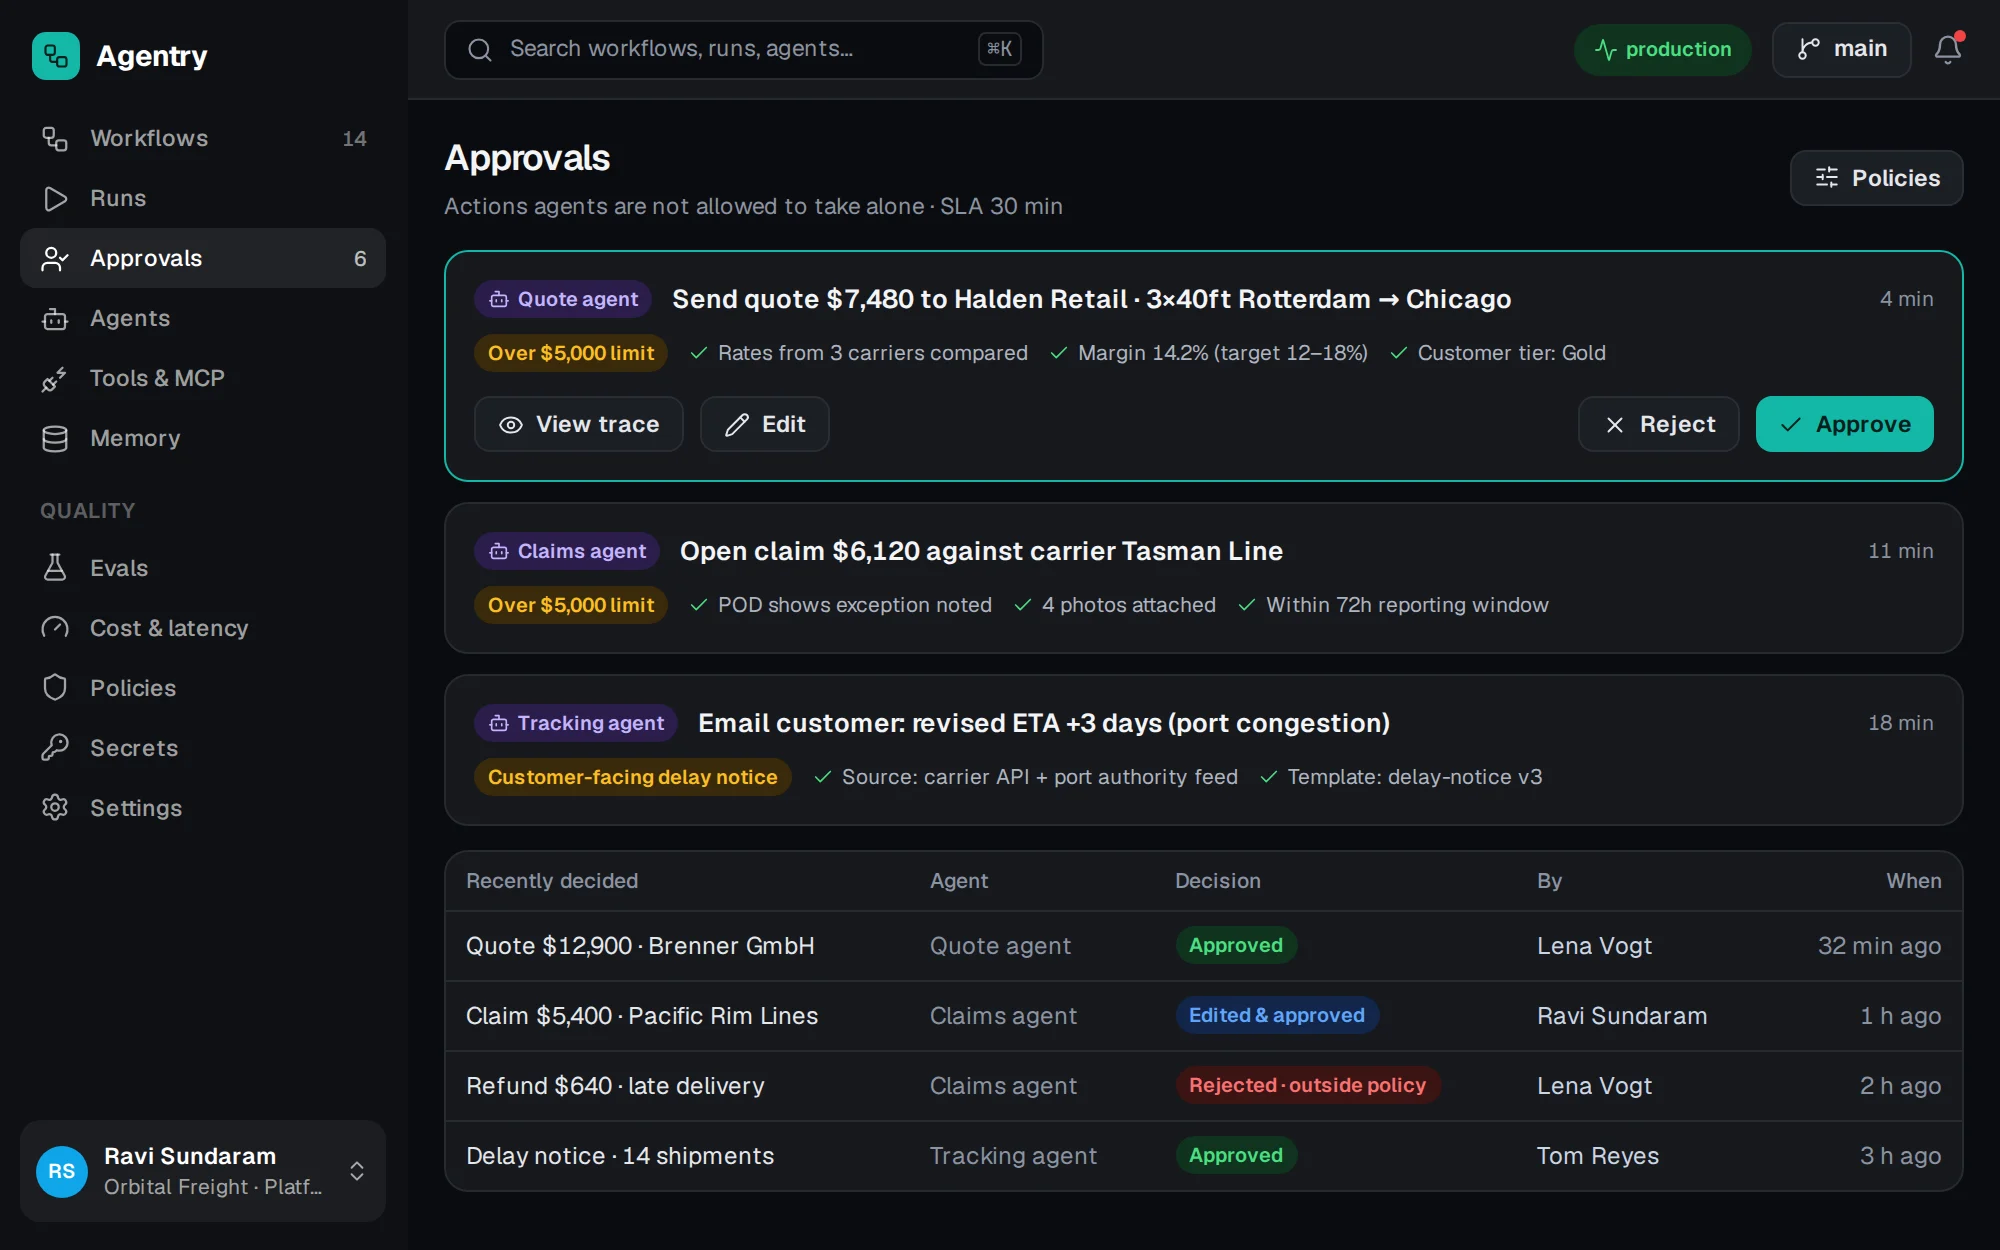Click the Customer-facing delay notice badge
Image resolution: width=2000 pixels, height=1250 pixels.
pyautogui.click(x=632, y=777)
